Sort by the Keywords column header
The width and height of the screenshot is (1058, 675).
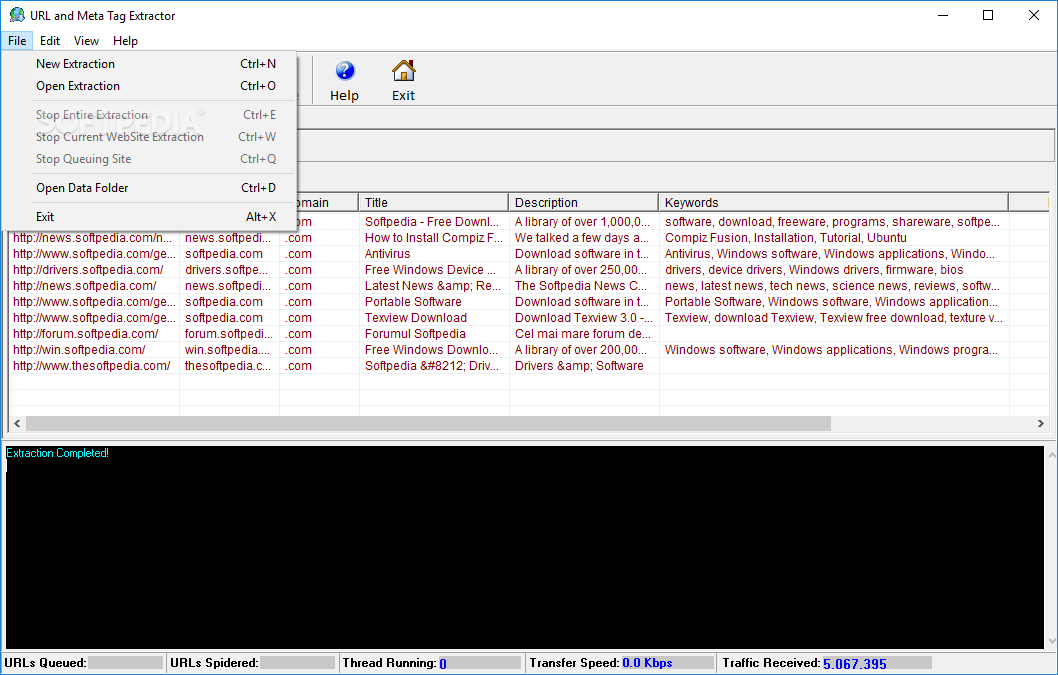tap(833, 202)
